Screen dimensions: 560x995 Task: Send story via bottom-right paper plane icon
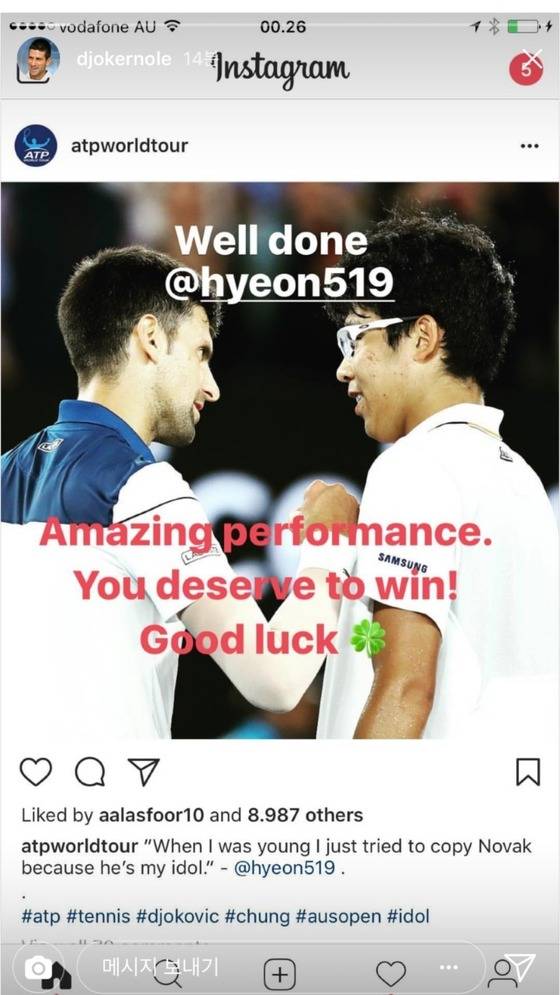tap(521, 966)
